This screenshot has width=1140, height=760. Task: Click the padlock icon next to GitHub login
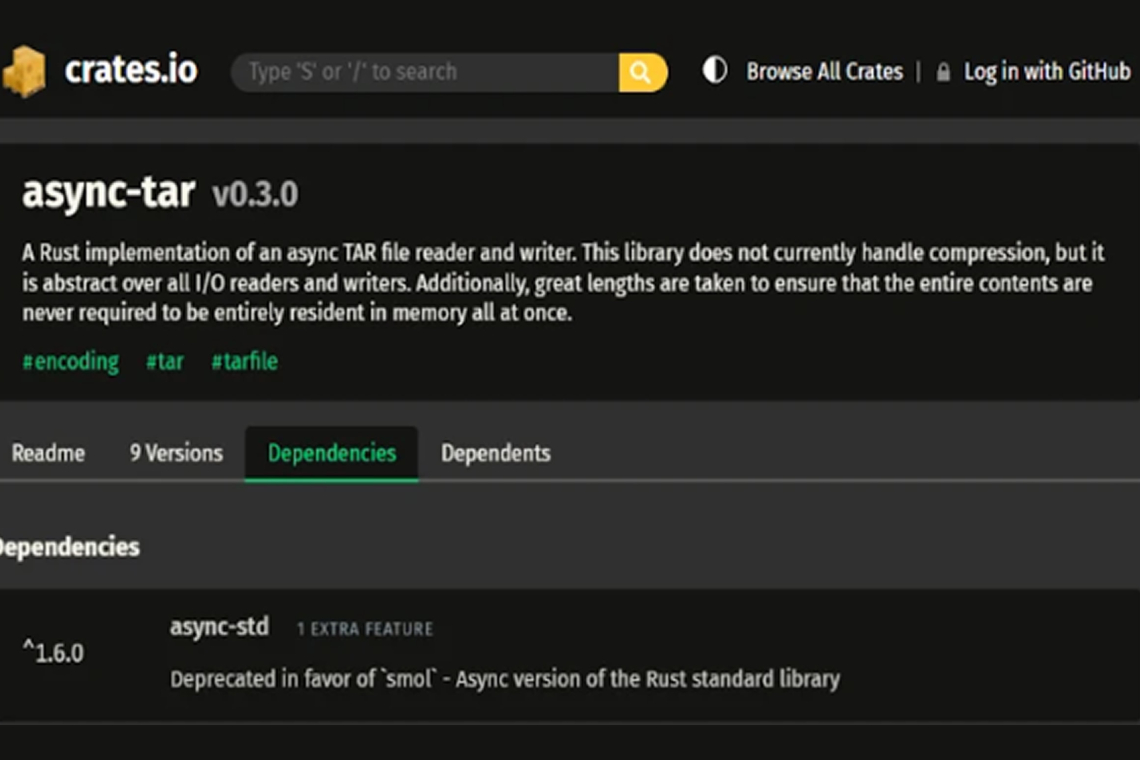pos(941,71)
